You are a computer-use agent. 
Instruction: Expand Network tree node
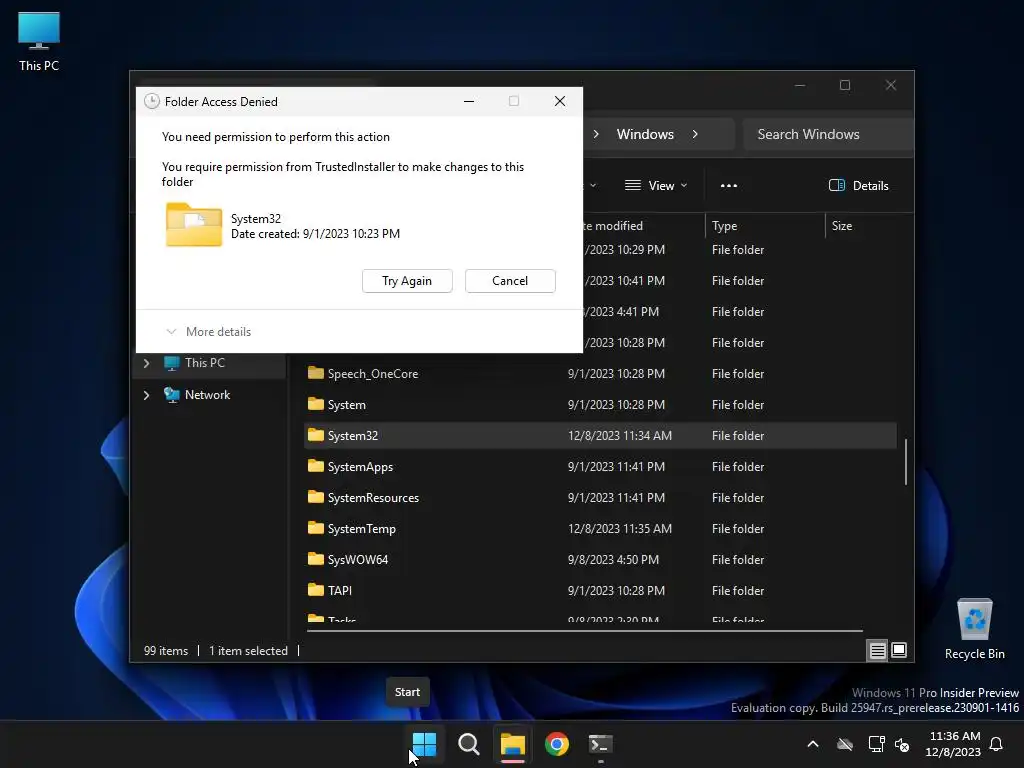click(x=146, y=395)
